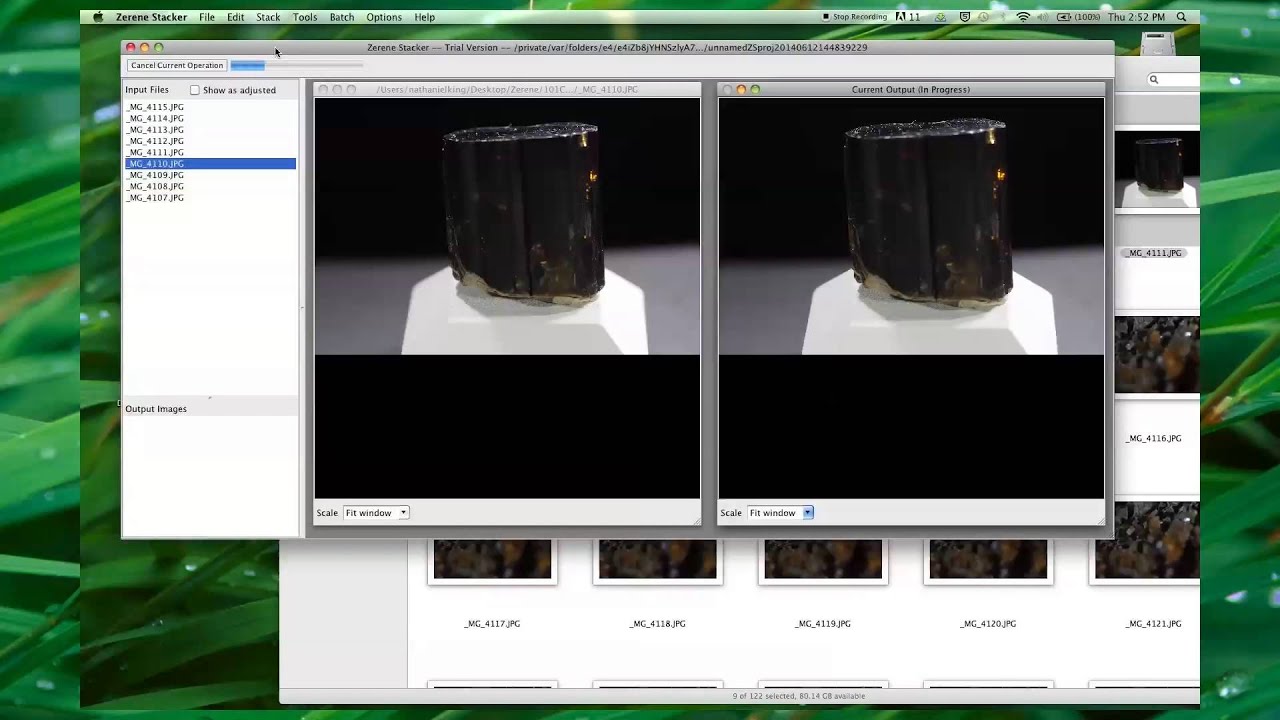This screenshot has width=1280, height=720.
Task: Open the Zerene Stacker application menu
Action: [151, 17]
